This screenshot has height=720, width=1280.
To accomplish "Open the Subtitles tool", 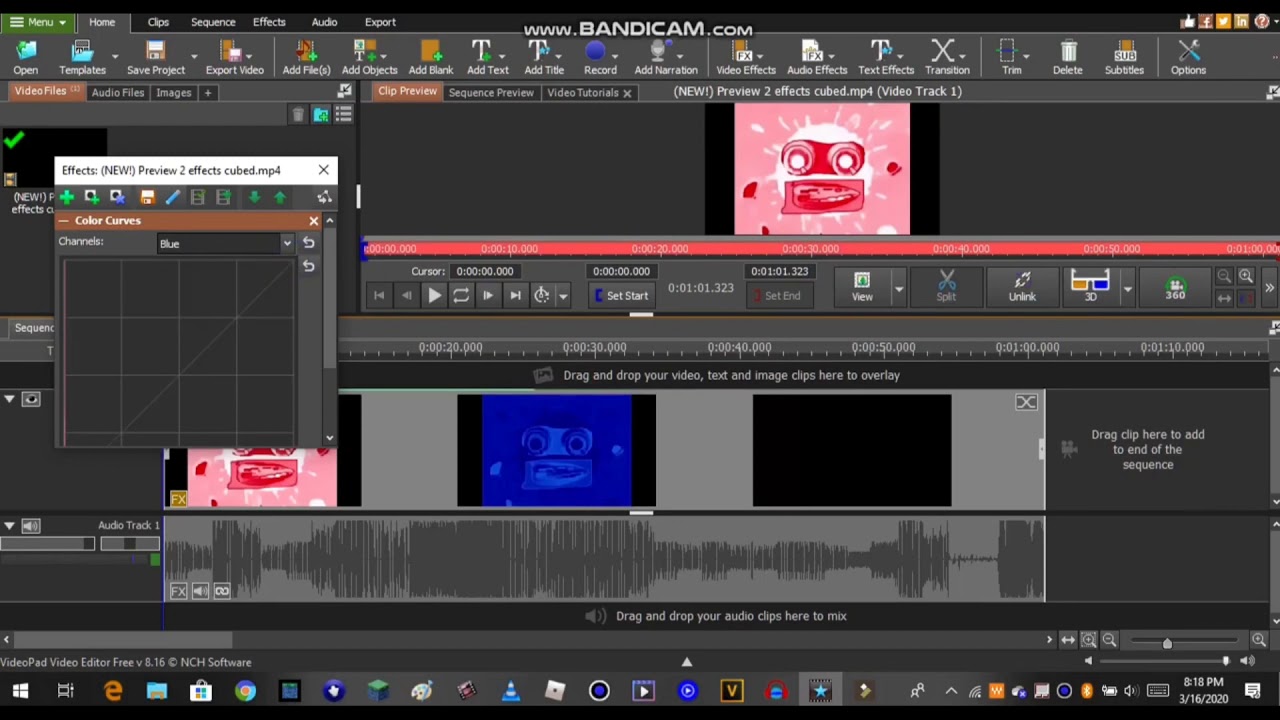I will click(x=1124, y=57).
